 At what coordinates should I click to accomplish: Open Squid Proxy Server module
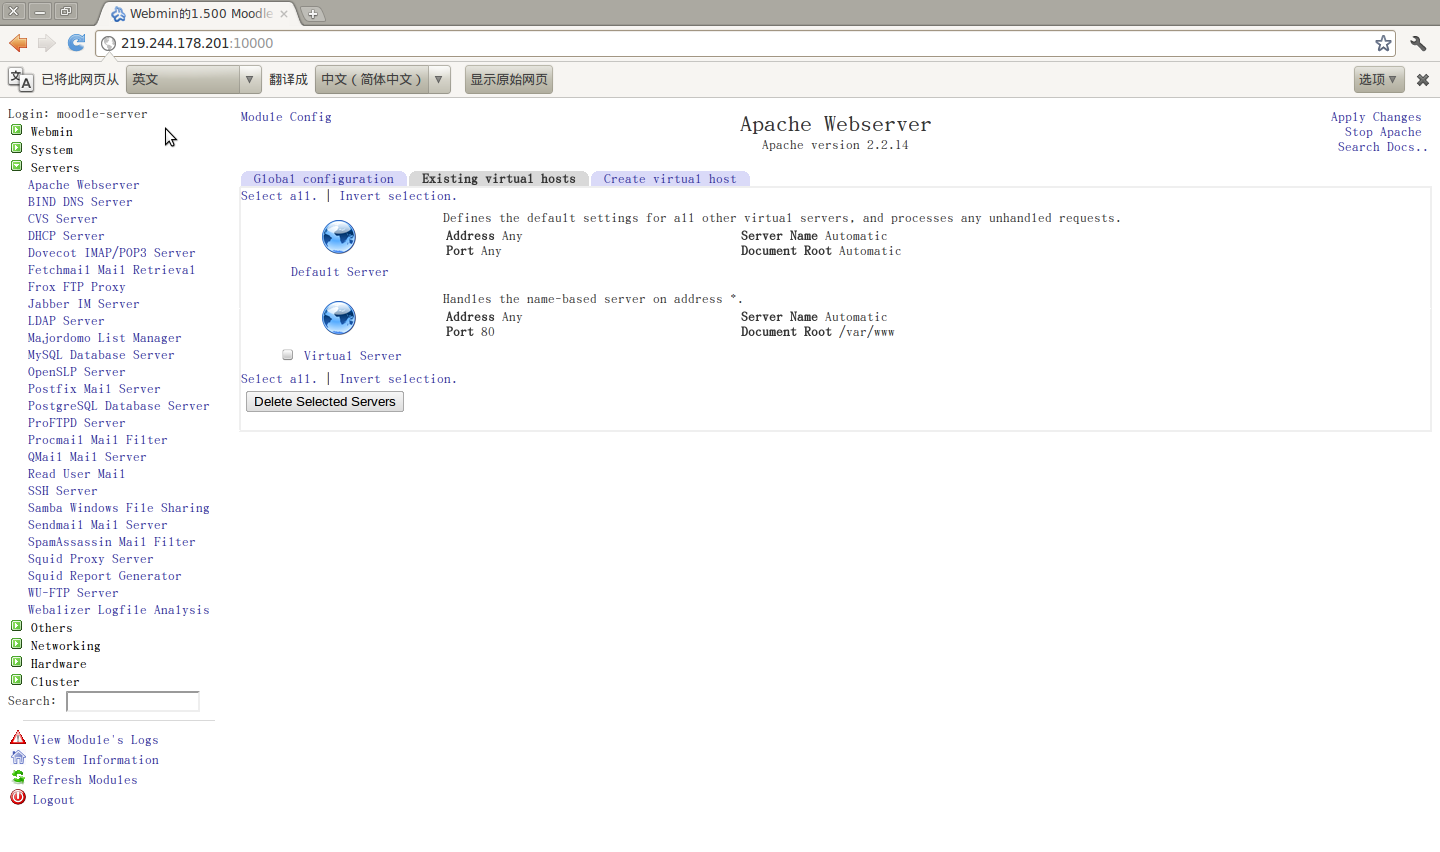[x=91, y=559]
